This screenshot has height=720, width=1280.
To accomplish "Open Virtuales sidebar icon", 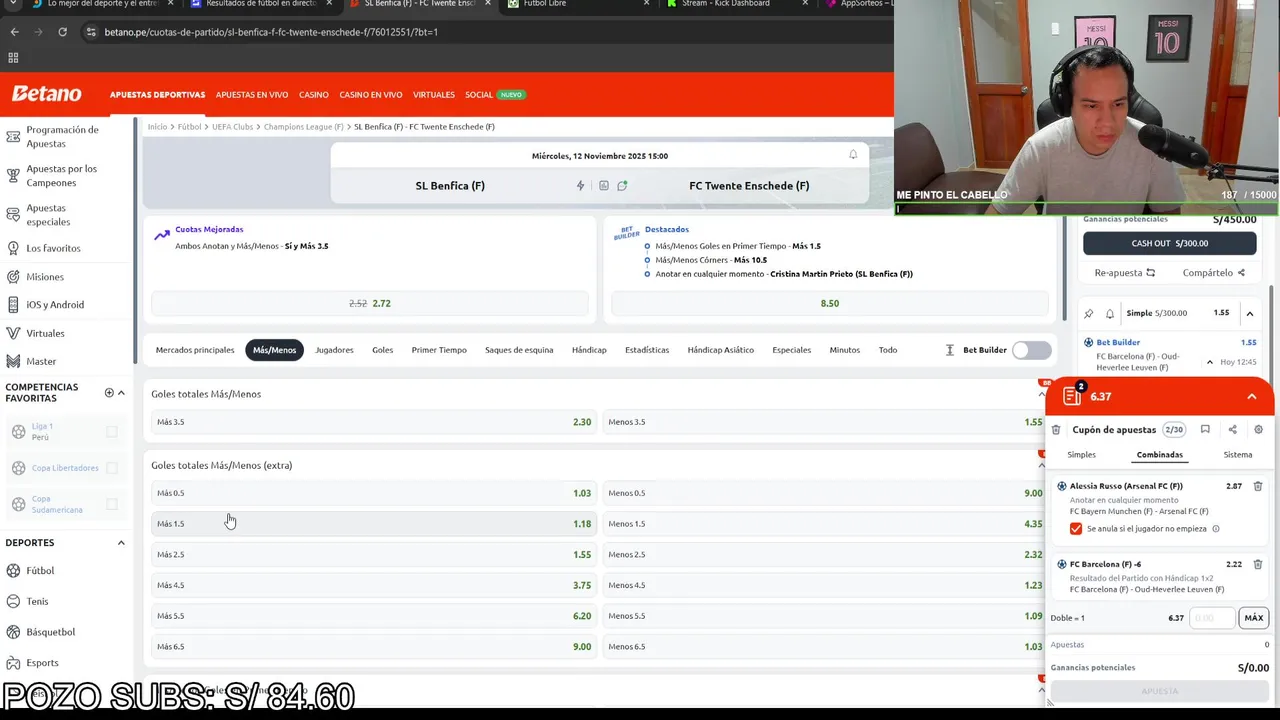I will click(x=13, y=333).
